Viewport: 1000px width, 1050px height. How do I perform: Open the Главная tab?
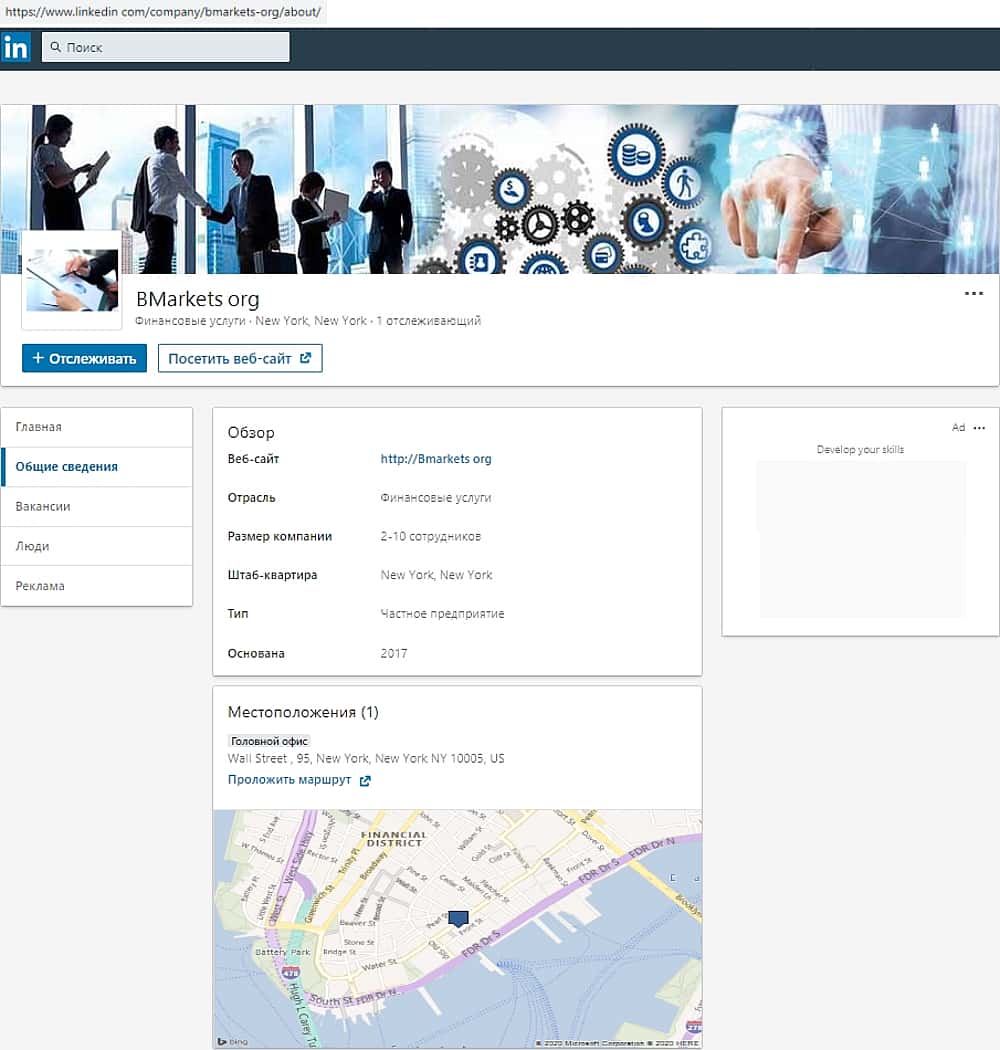pyautogui.click(x=96, y=427)
